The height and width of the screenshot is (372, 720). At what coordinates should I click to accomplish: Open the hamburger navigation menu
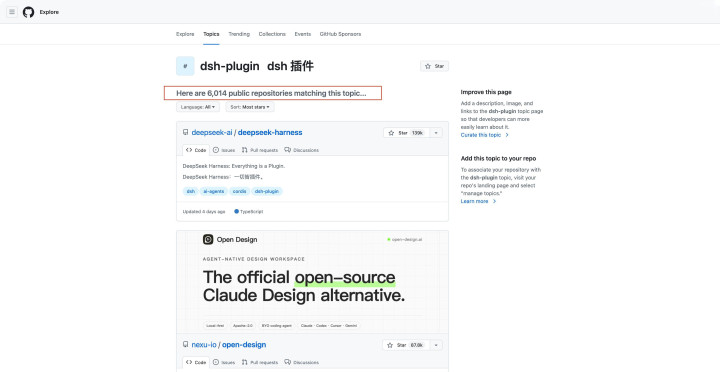click(x=12, y=12)
